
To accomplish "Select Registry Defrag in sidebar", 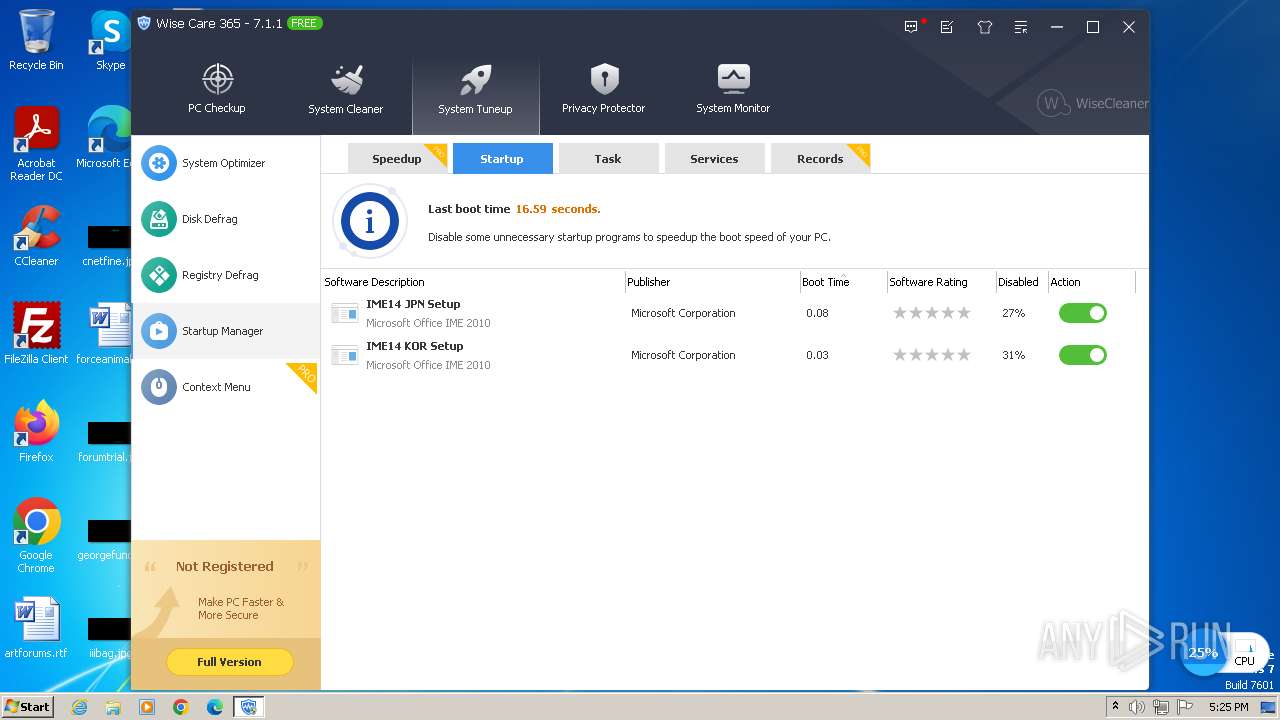I will [225, 275].
